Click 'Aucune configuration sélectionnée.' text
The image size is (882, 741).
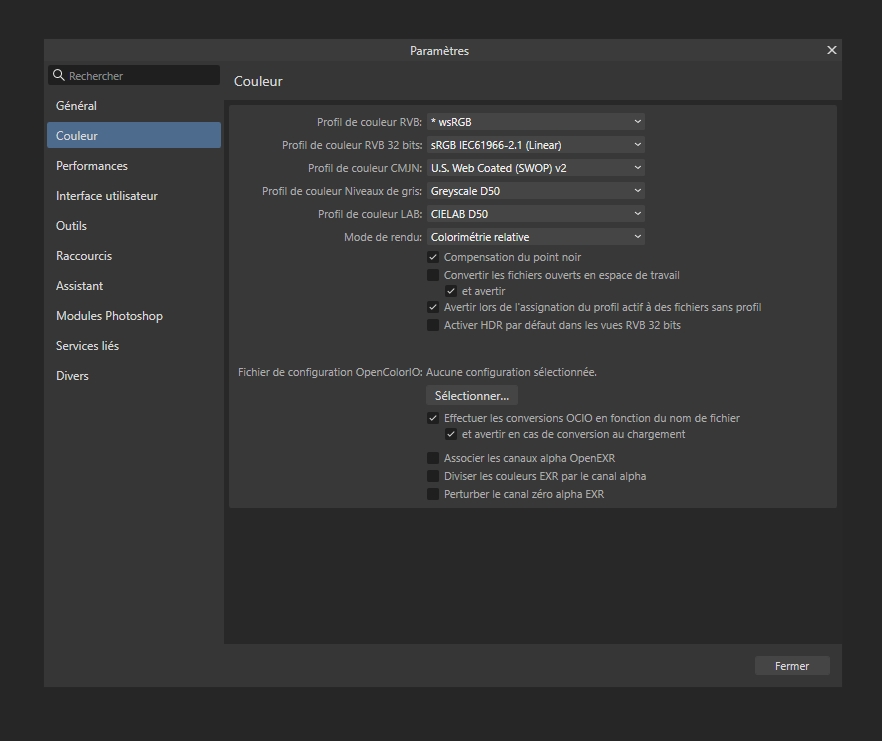[511, 372]
